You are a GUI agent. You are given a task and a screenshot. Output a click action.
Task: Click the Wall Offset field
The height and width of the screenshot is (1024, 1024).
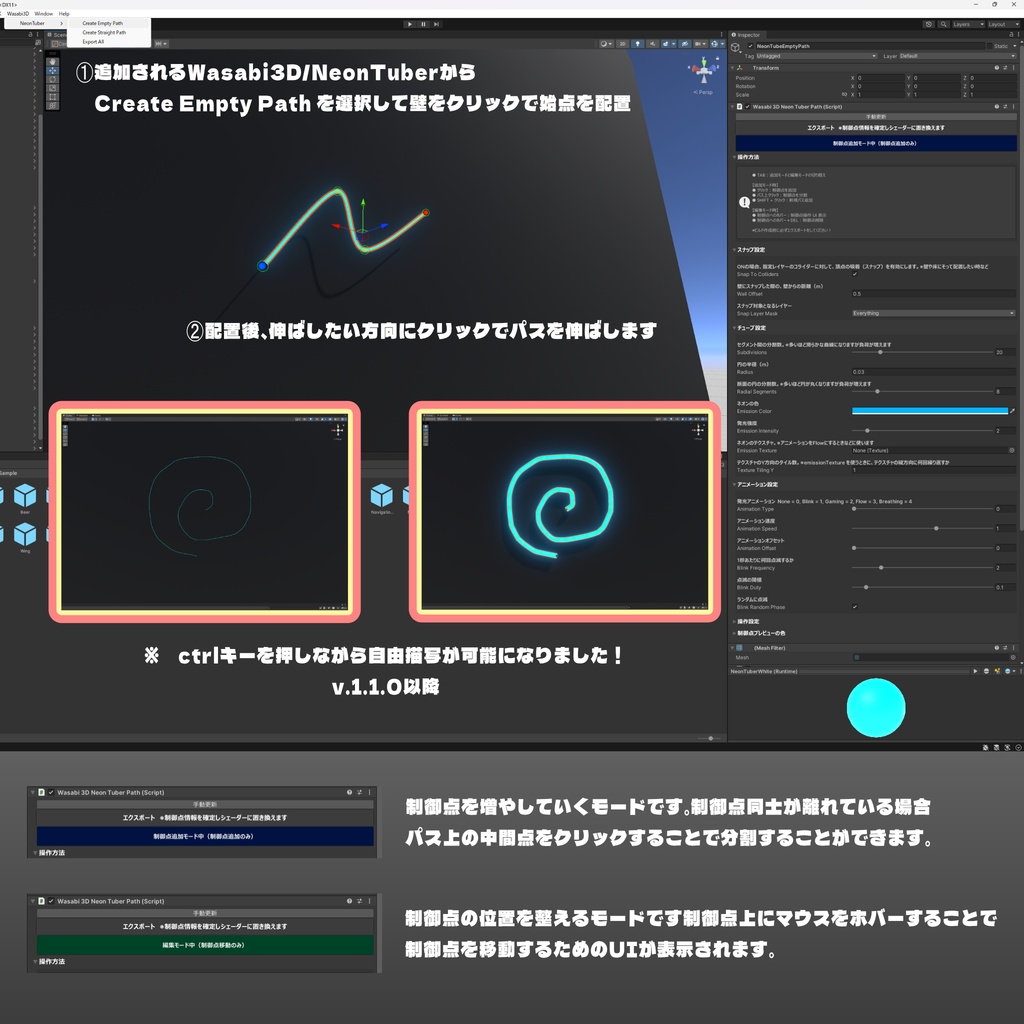tap(933, 294)
